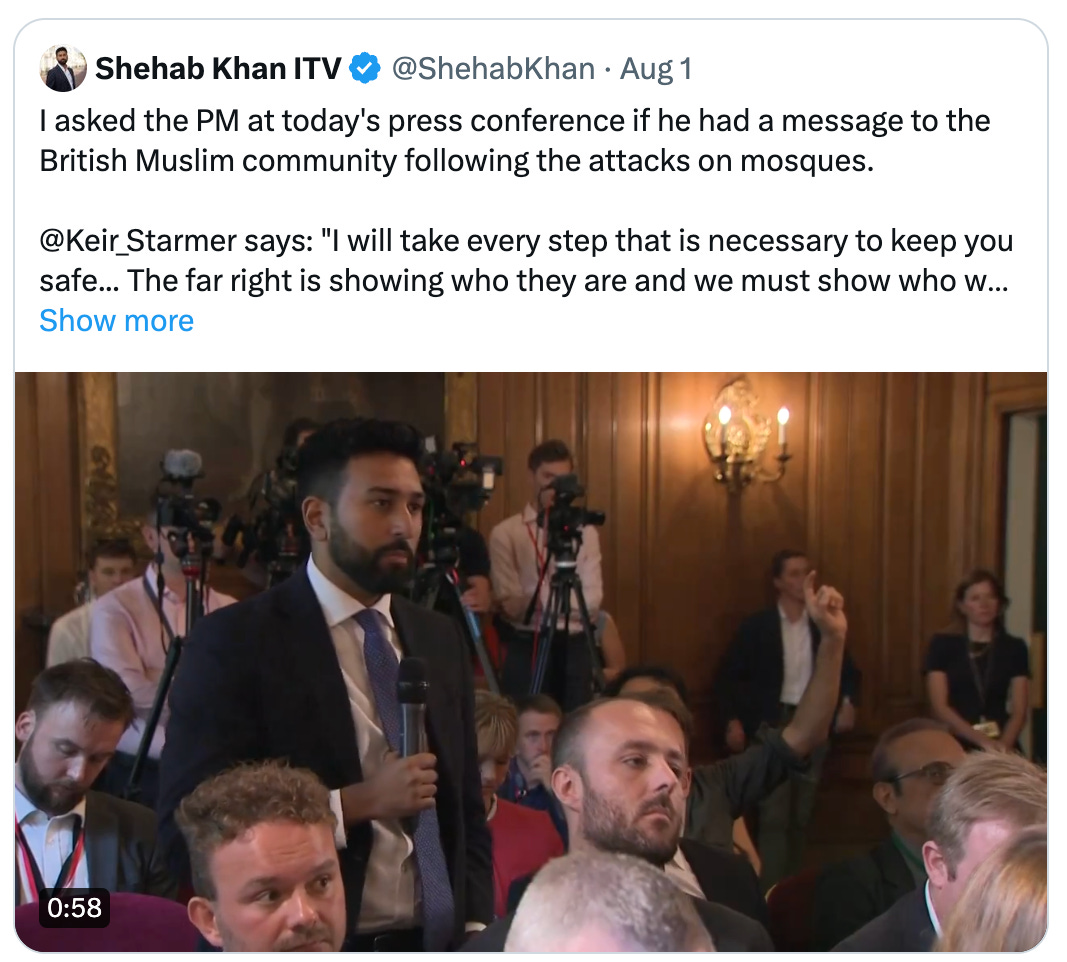Open Shehab Khan's profile avatar
Screen dimensions: 1067x962
[63, 69]
